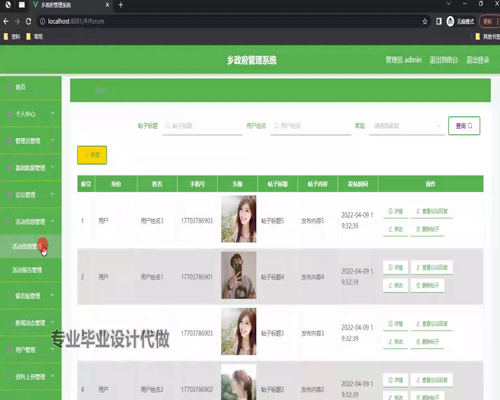Open the 其他书签 bookmarks folder

487,37
